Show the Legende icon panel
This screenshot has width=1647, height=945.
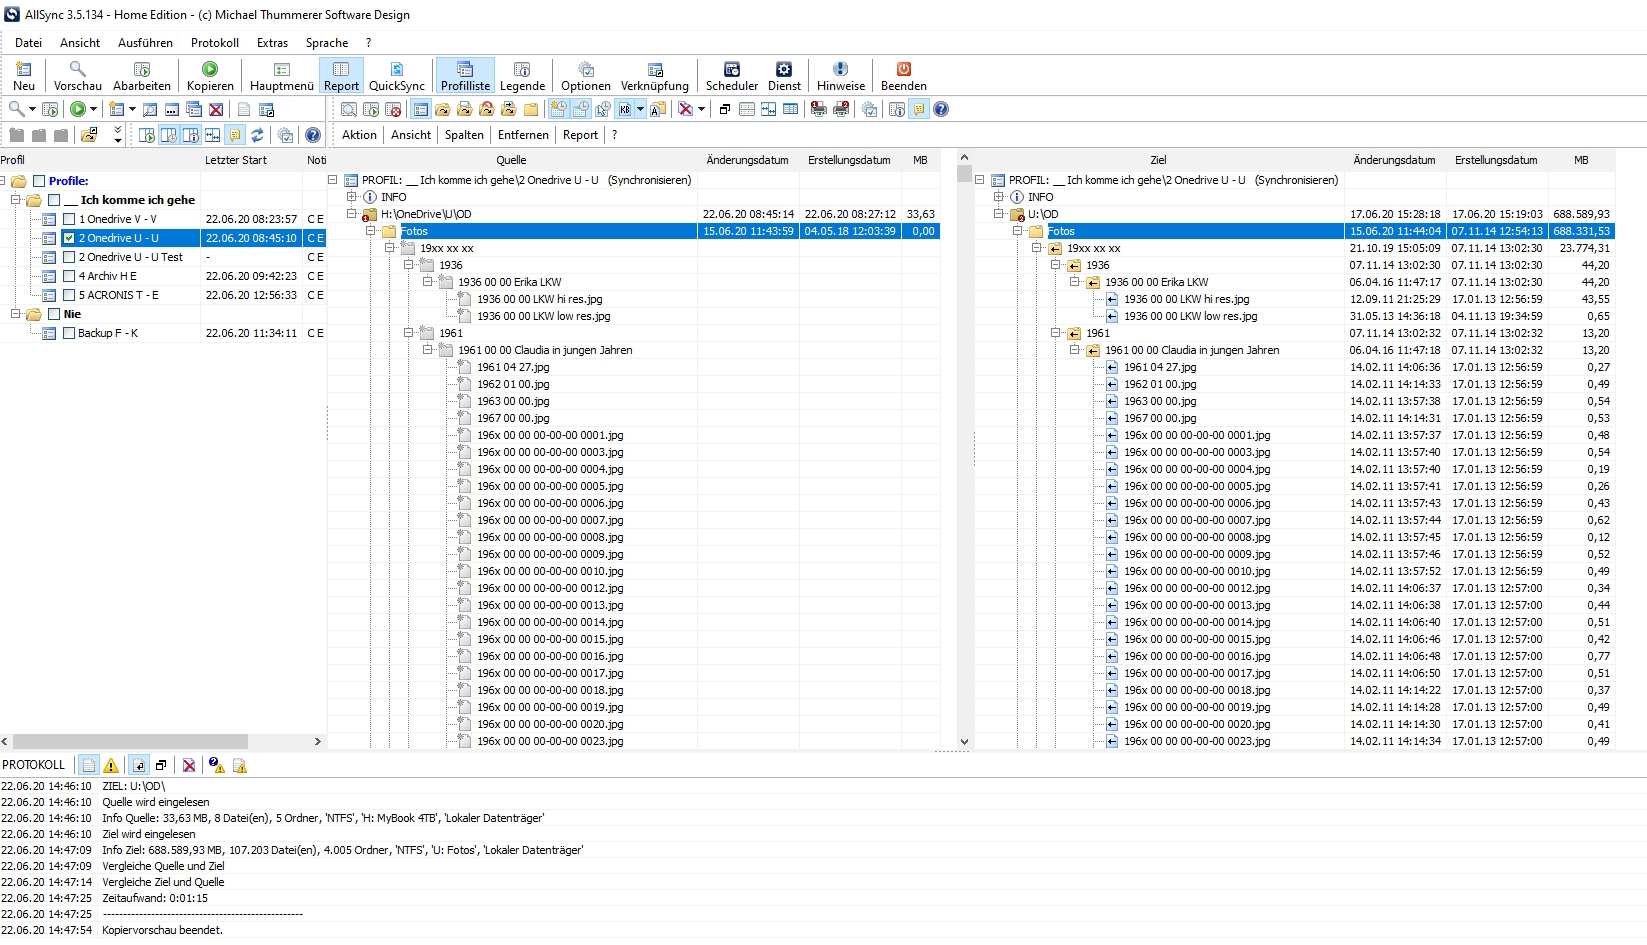click(522, 69)
